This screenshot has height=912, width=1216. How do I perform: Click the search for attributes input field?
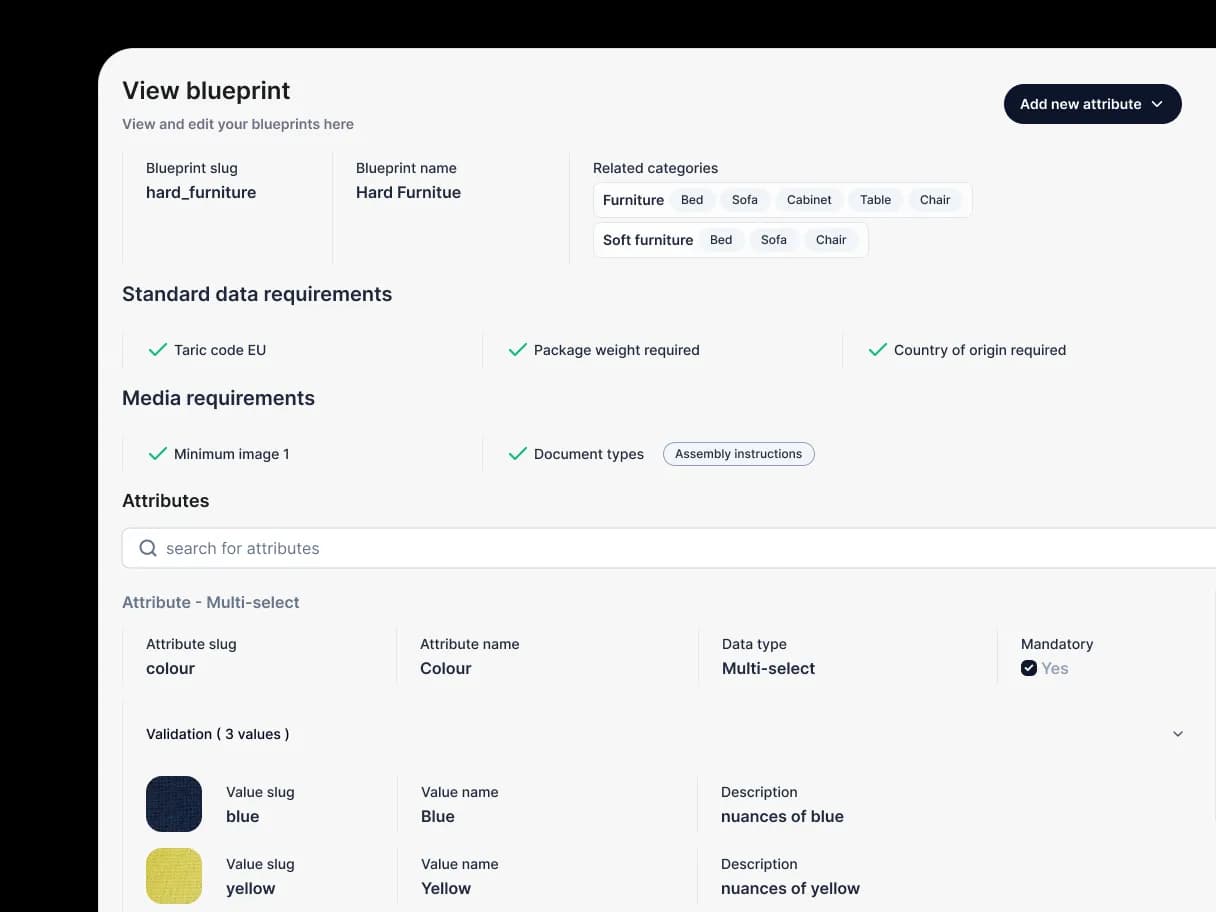tap(400, 548)
